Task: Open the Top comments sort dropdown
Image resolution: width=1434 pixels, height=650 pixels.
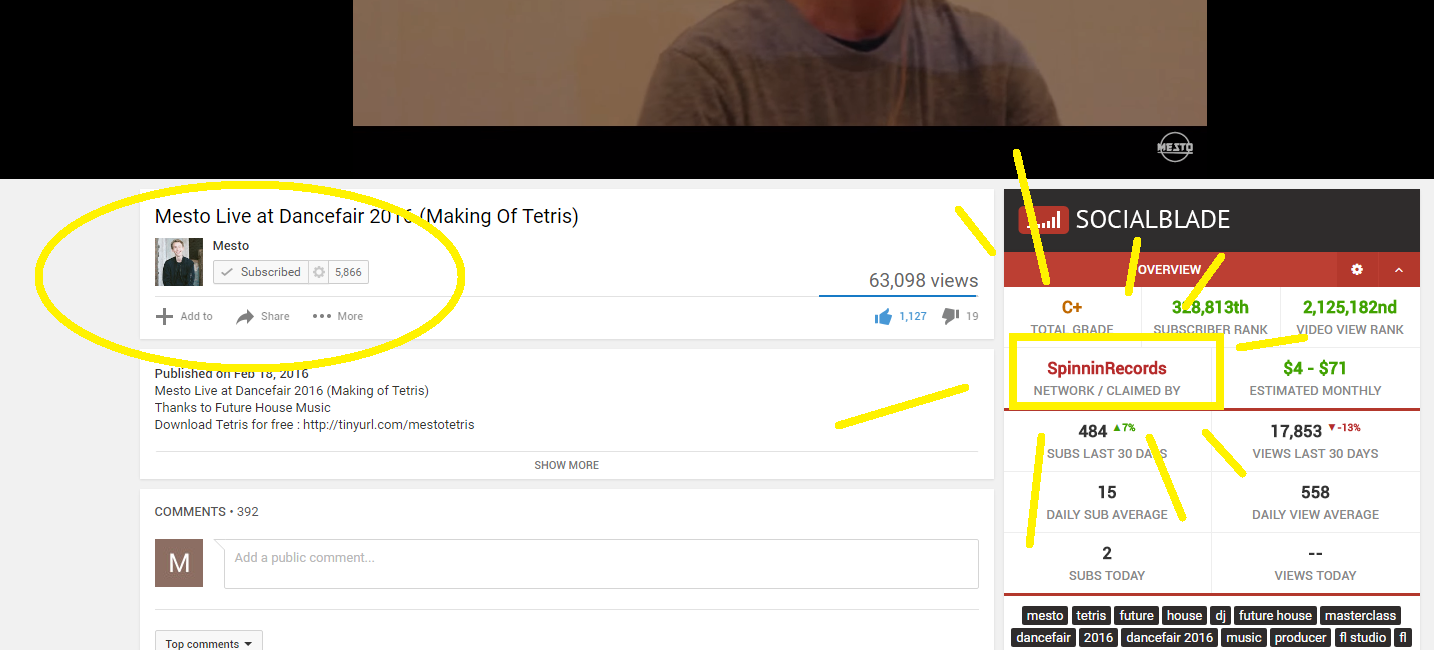Action: tap(209, 643)
